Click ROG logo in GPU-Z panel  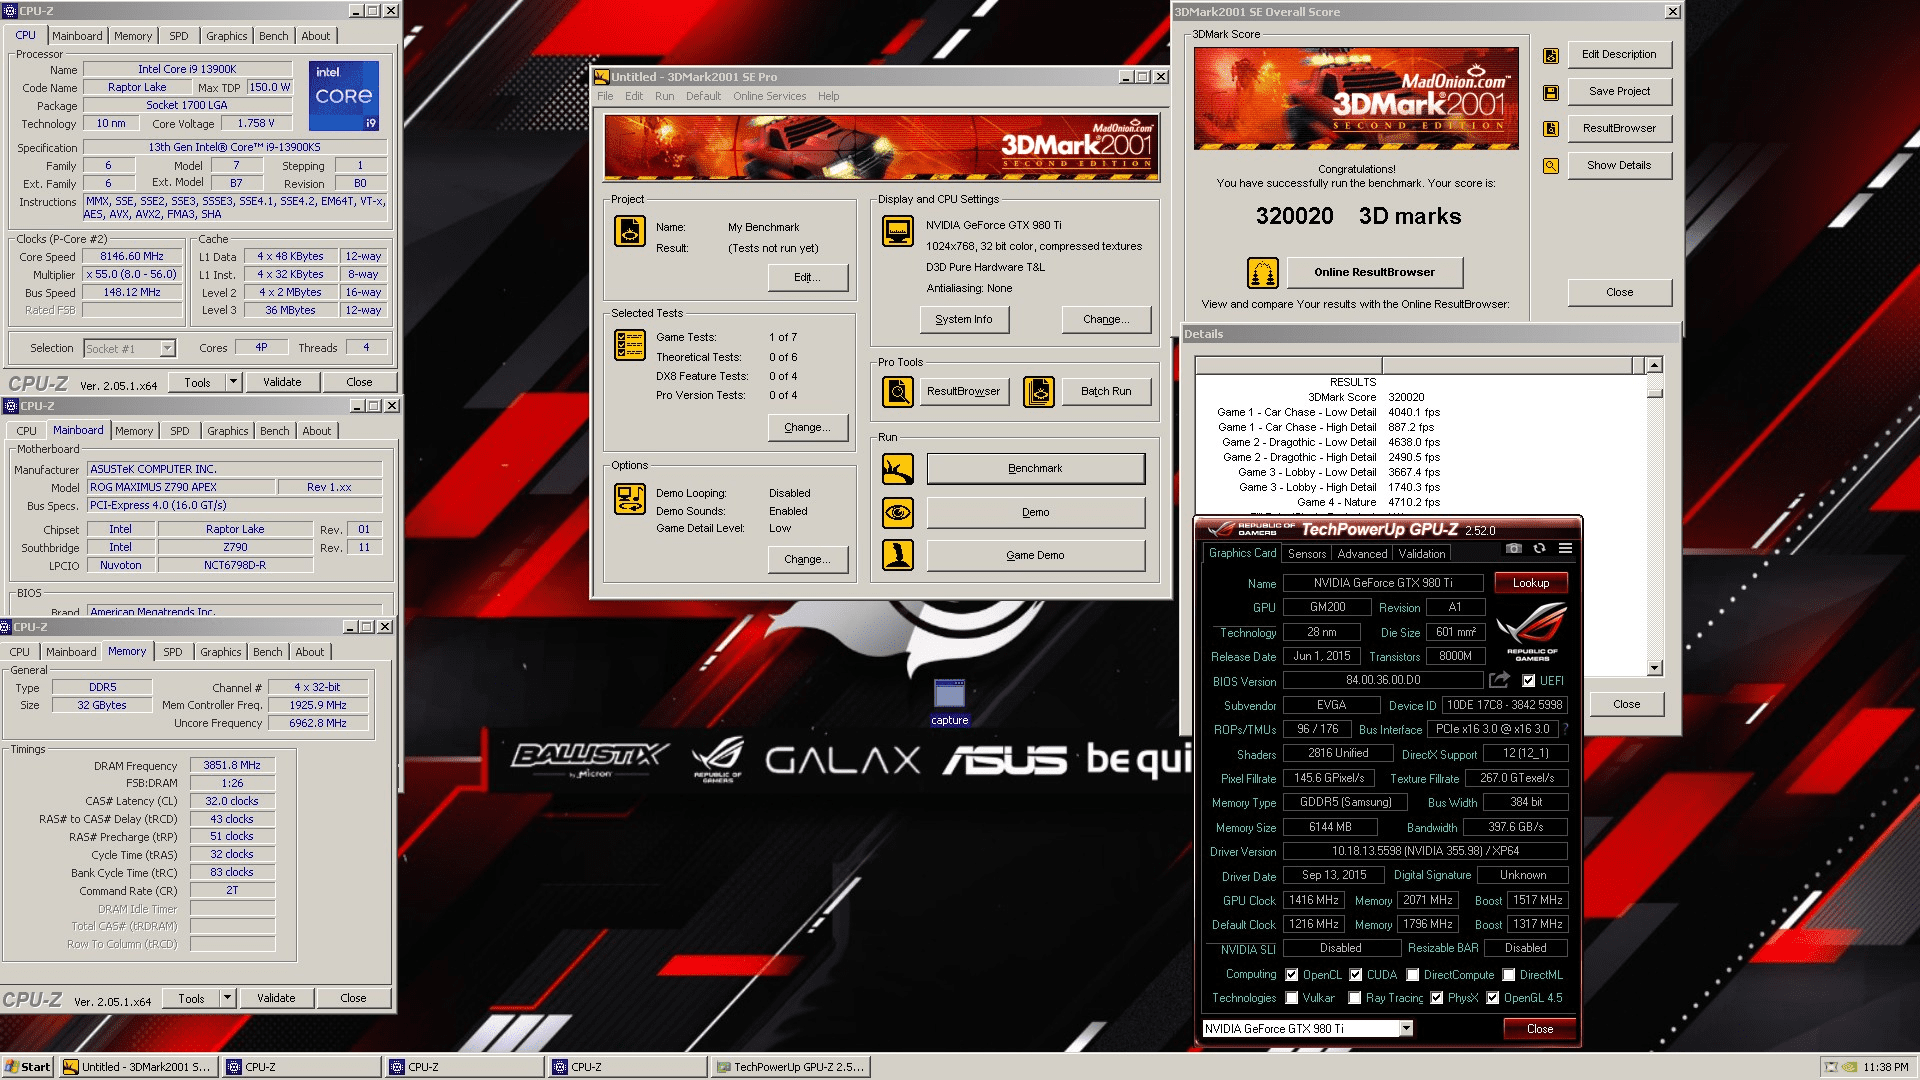(x=1531, y=632)
